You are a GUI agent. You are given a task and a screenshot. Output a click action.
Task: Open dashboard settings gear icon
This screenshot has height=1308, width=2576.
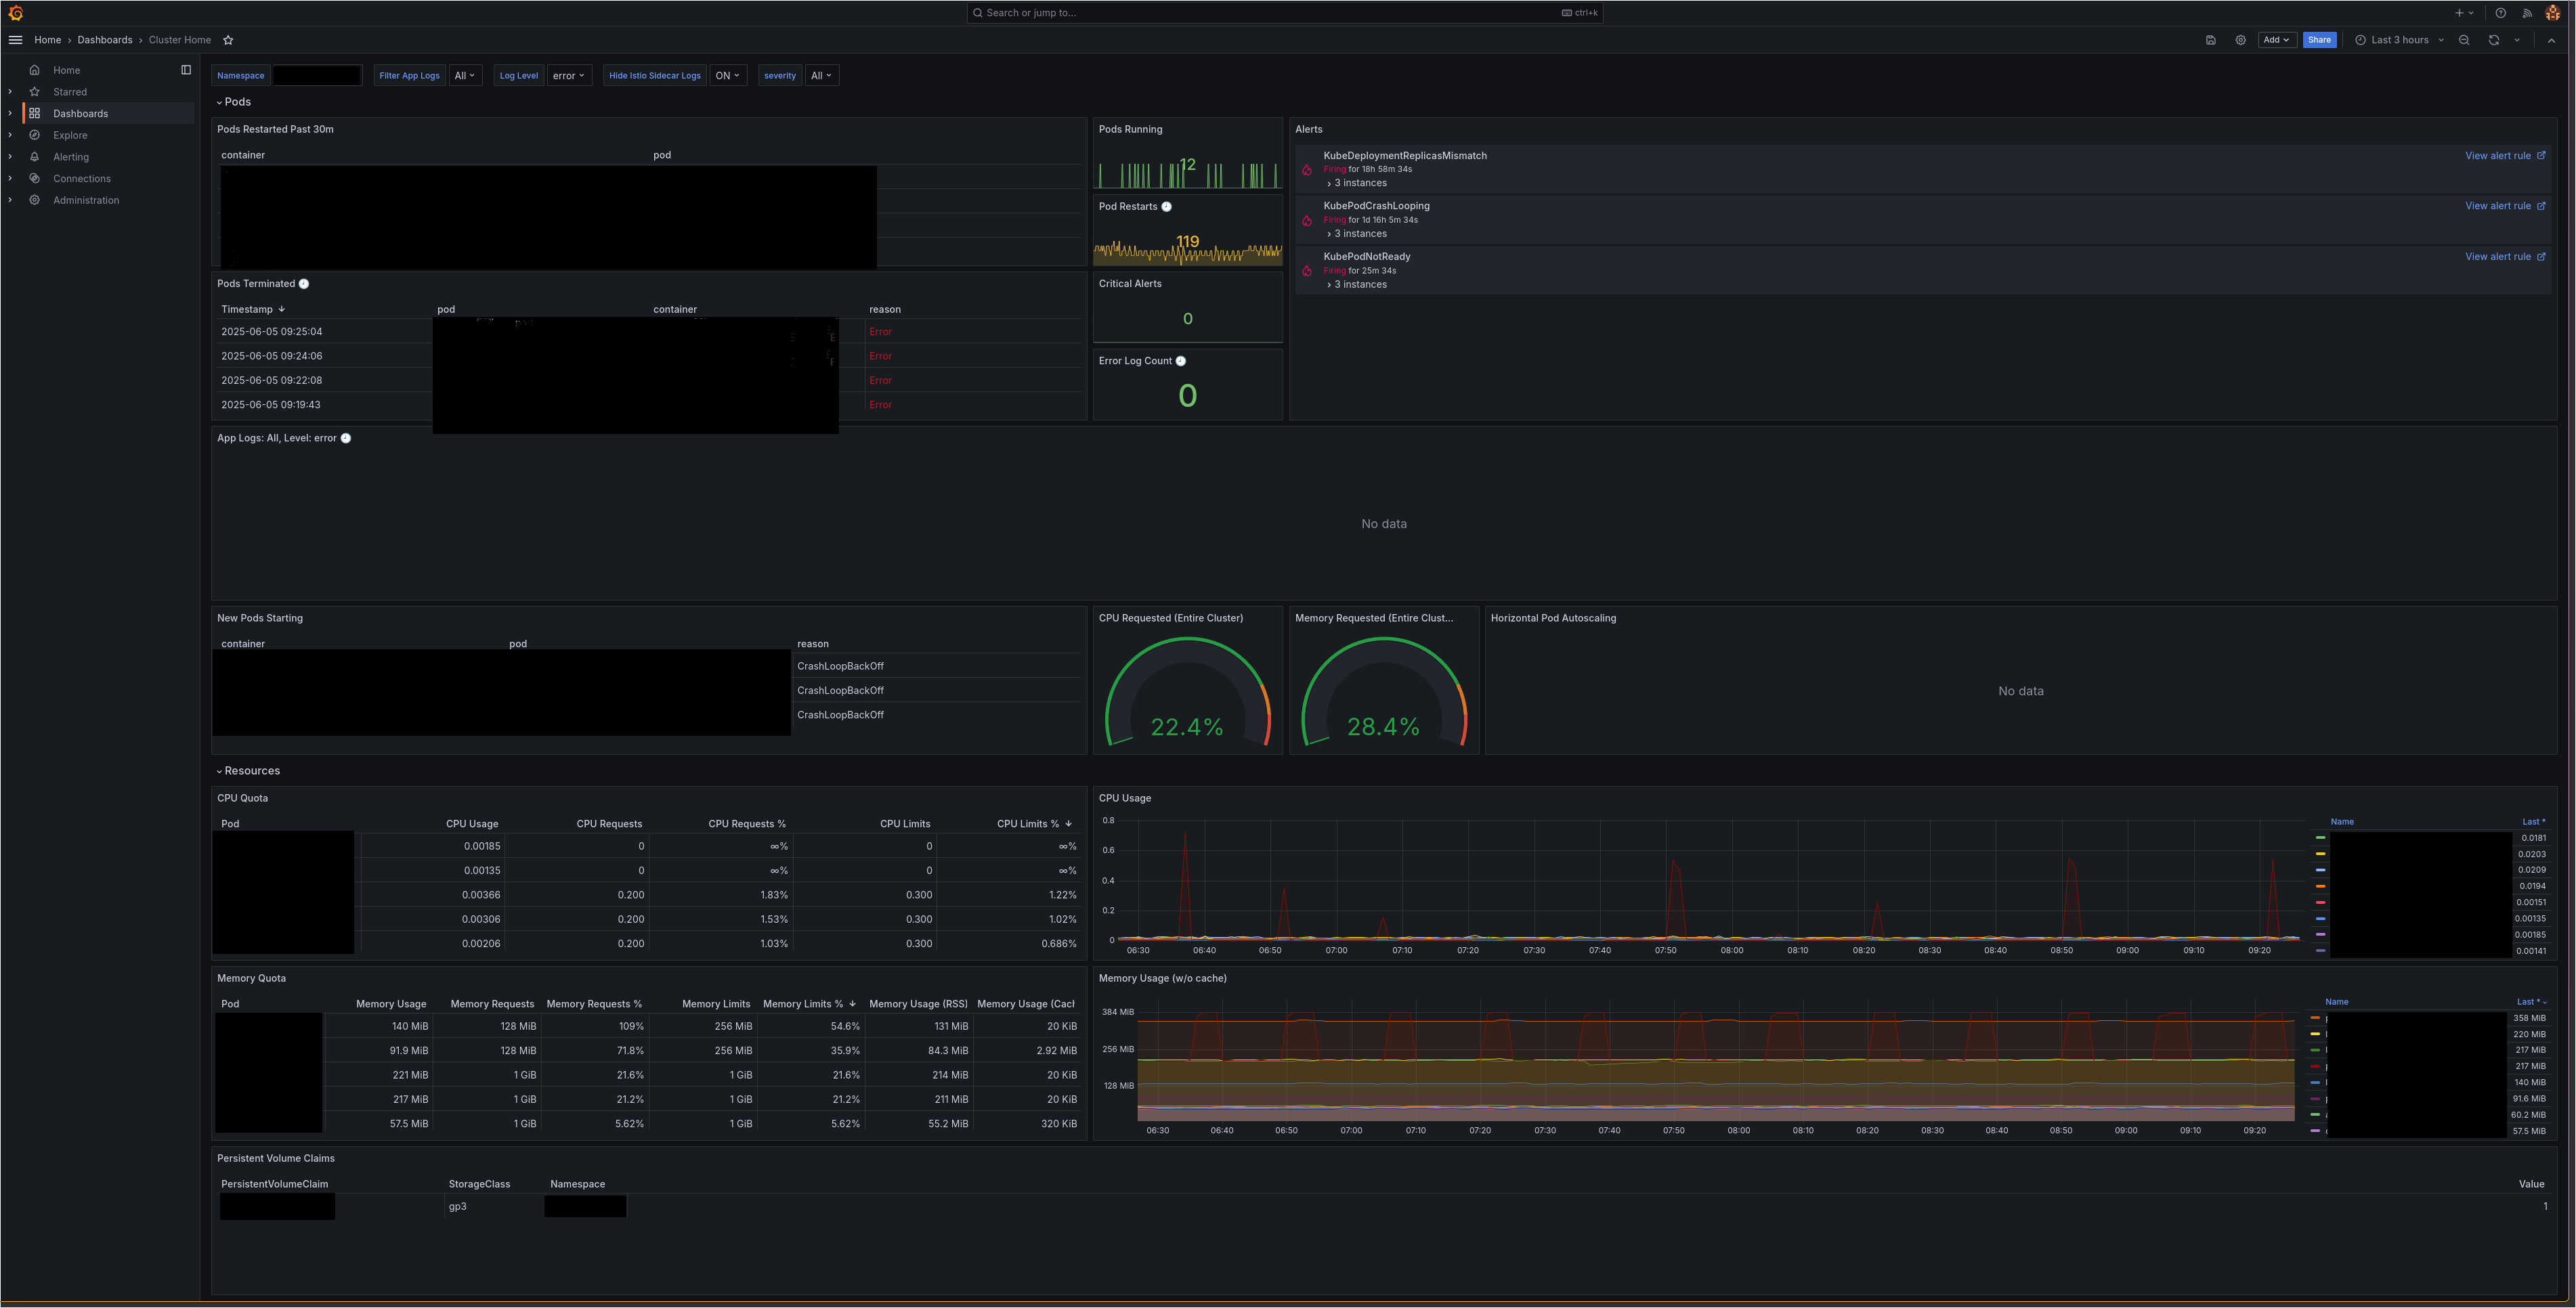2241,40
